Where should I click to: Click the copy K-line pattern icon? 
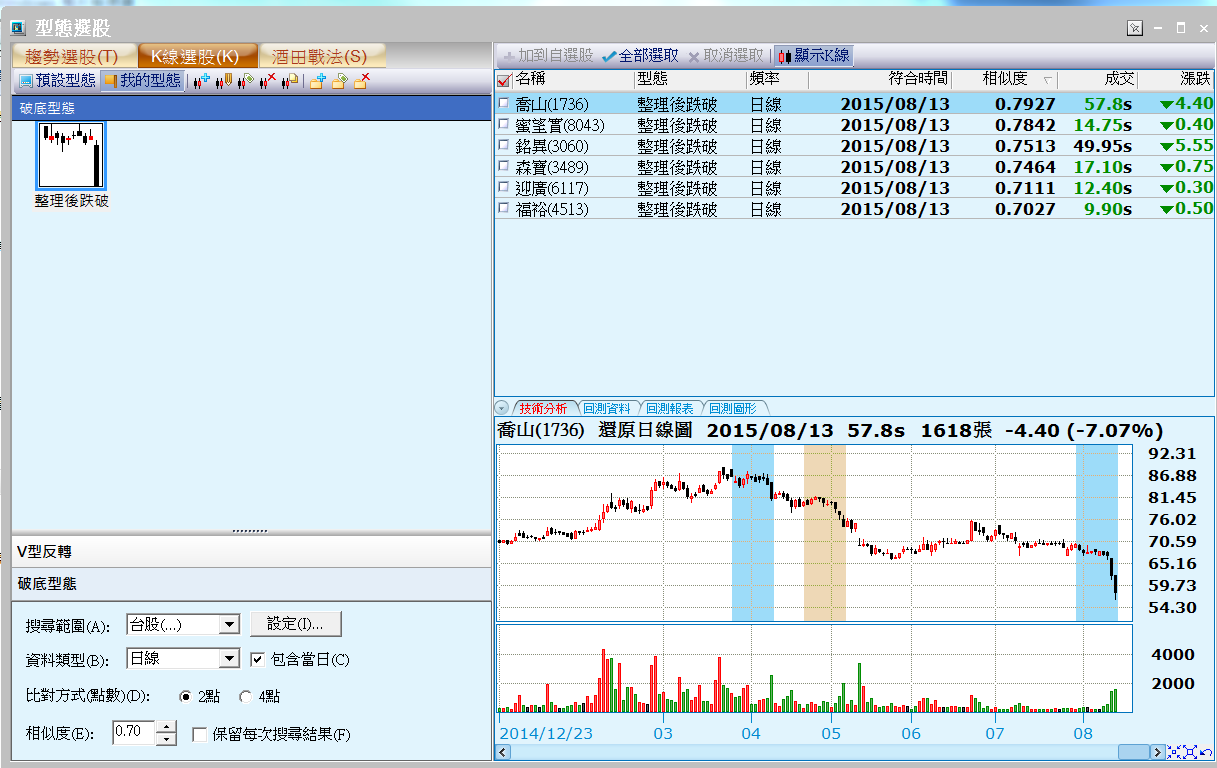click(x=290, y=81)
